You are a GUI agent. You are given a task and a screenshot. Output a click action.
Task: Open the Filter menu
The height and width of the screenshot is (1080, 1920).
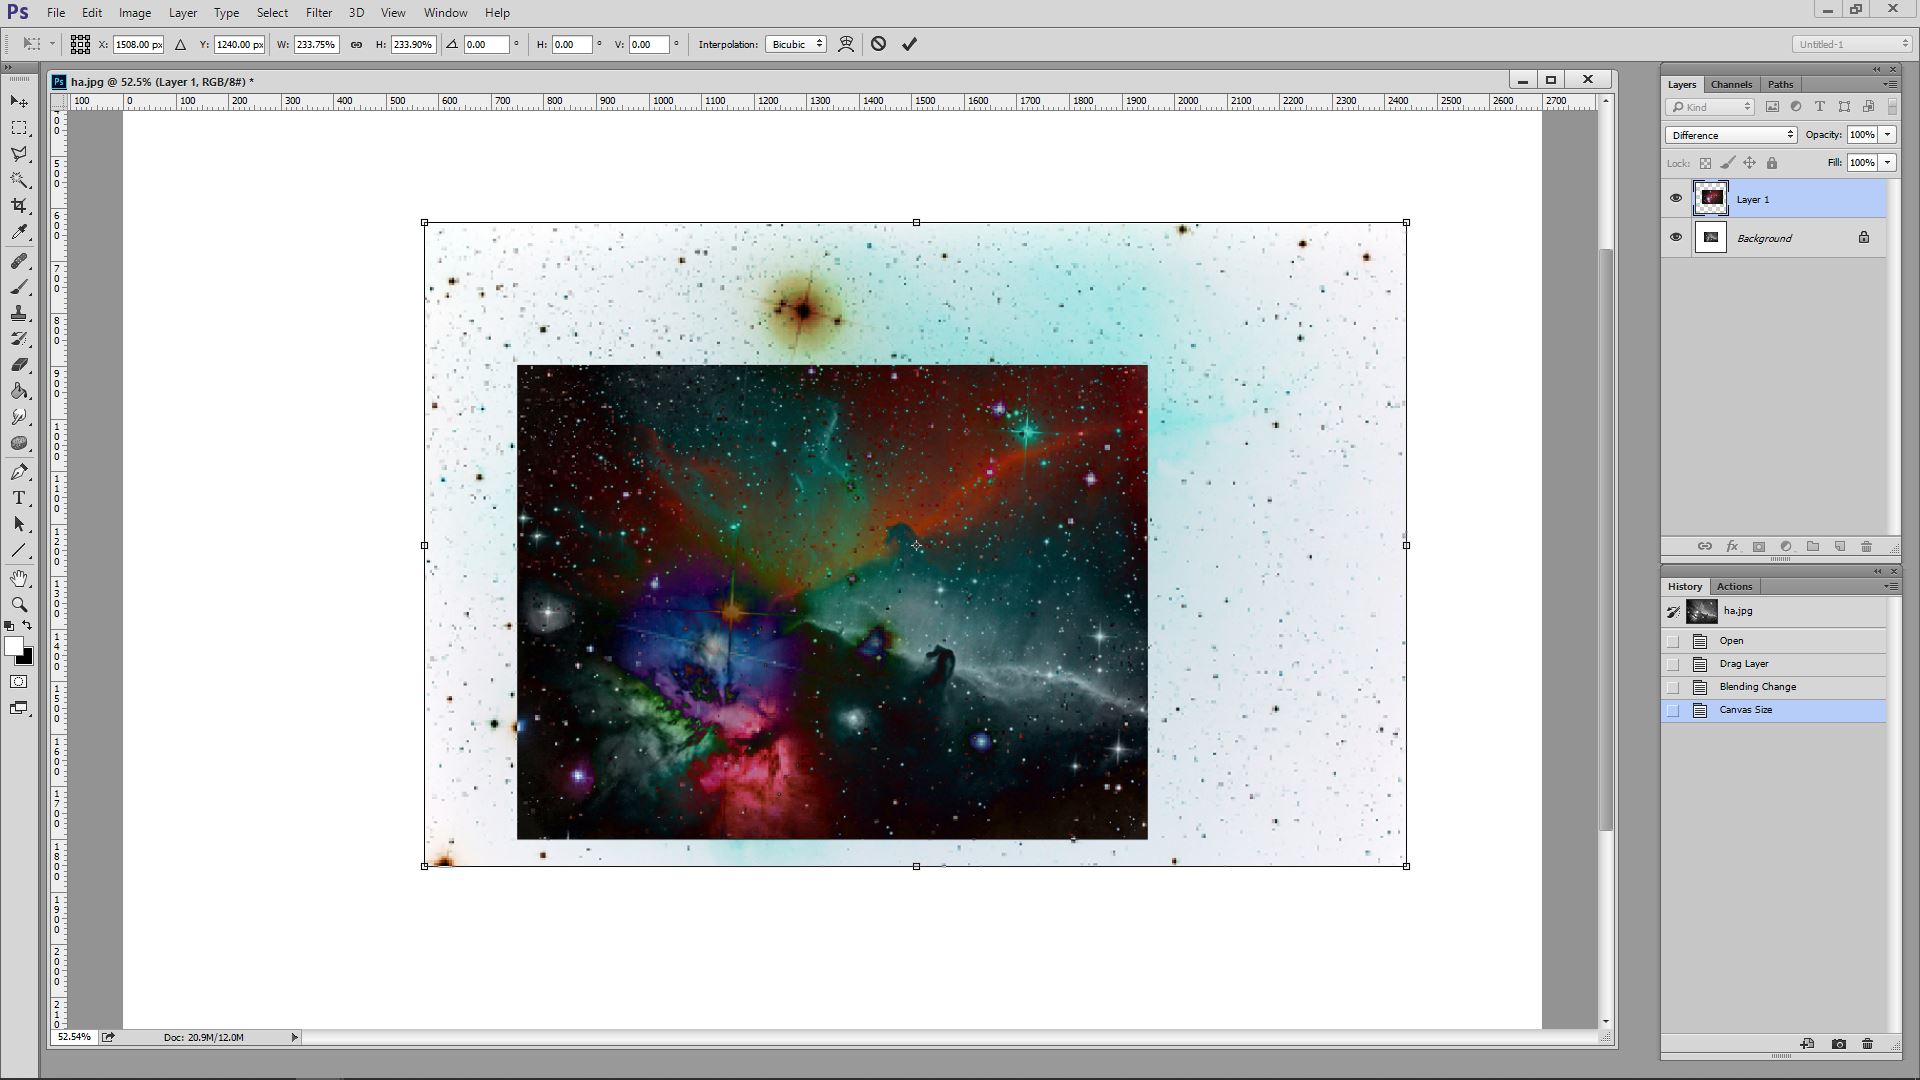tap(319, 13)
